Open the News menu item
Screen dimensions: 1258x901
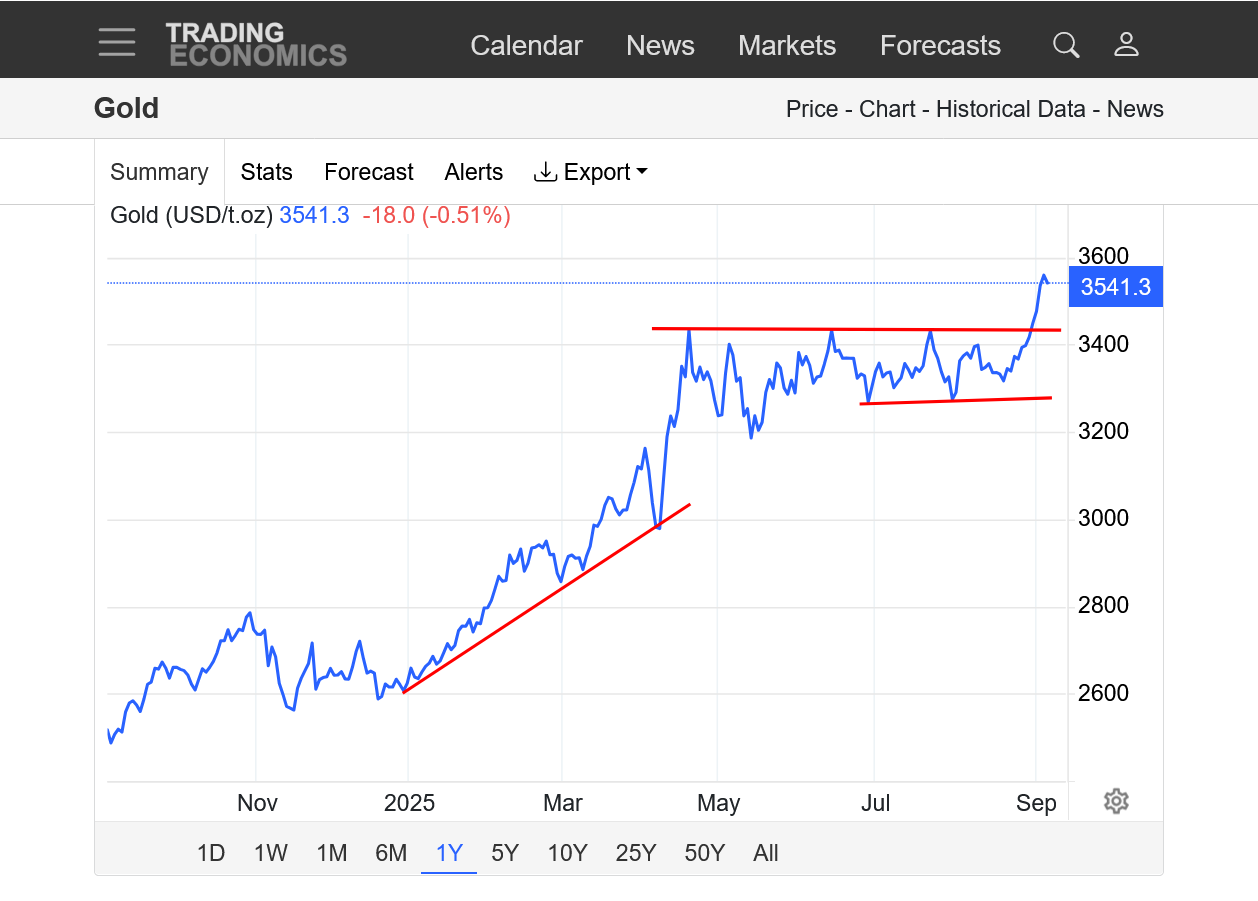pyautogui.click(x=660, y=46)
